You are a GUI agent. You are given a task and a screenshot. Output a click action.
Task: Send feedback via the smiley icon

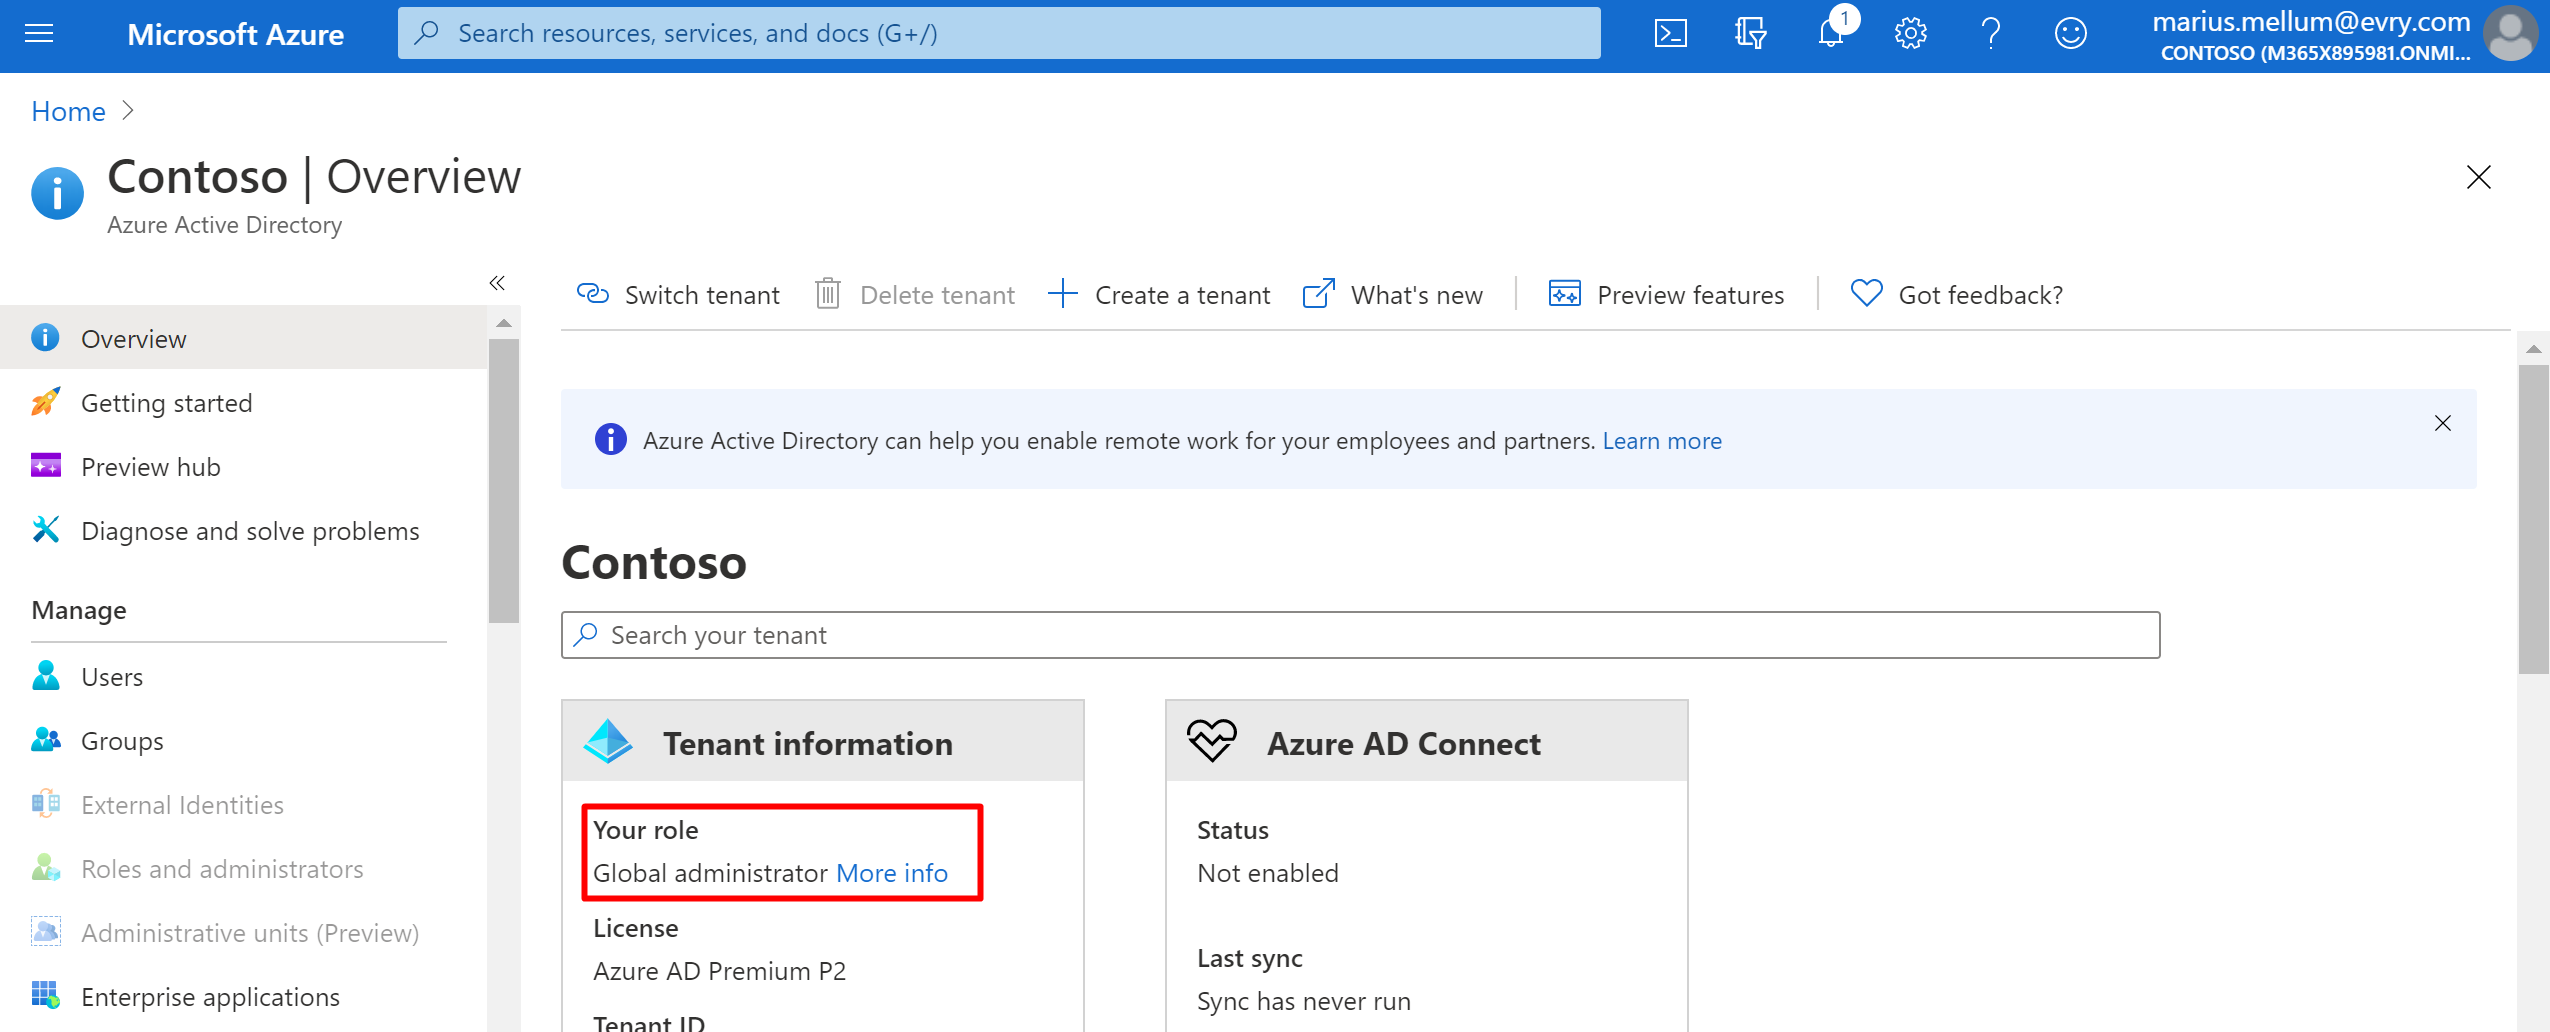point(2070,32)
